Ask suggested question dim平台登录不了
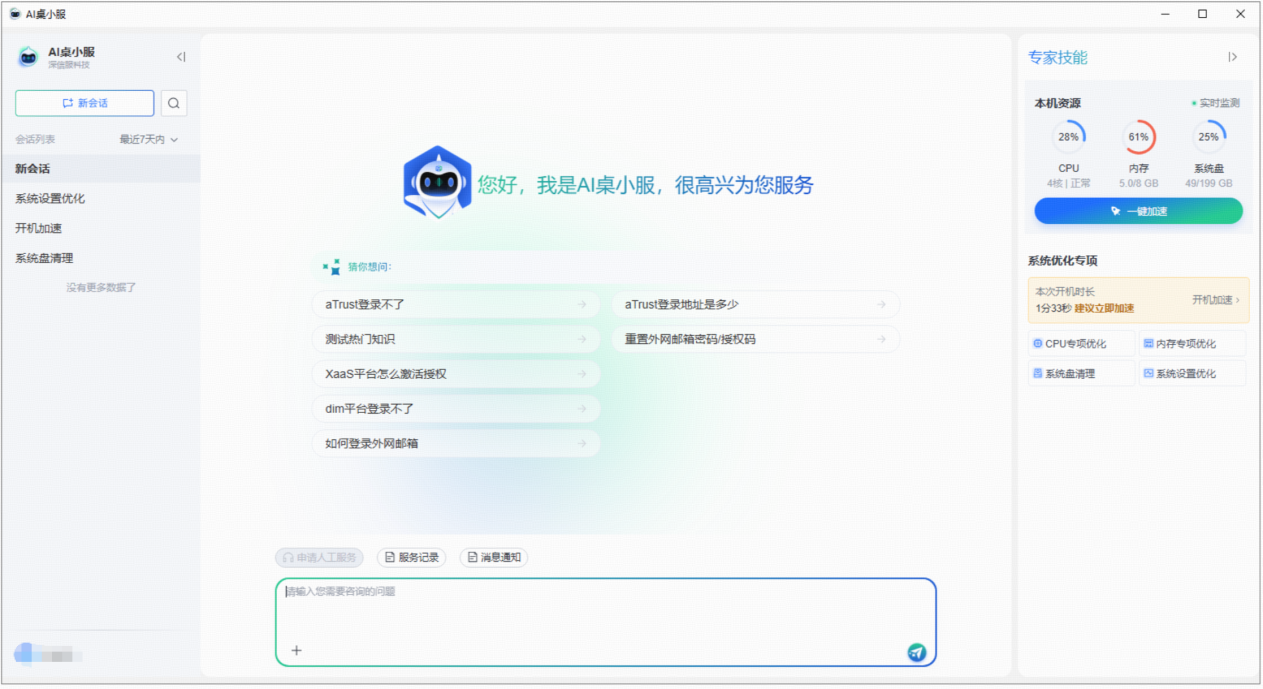1263x689 pixels. [x=456, y=409]
